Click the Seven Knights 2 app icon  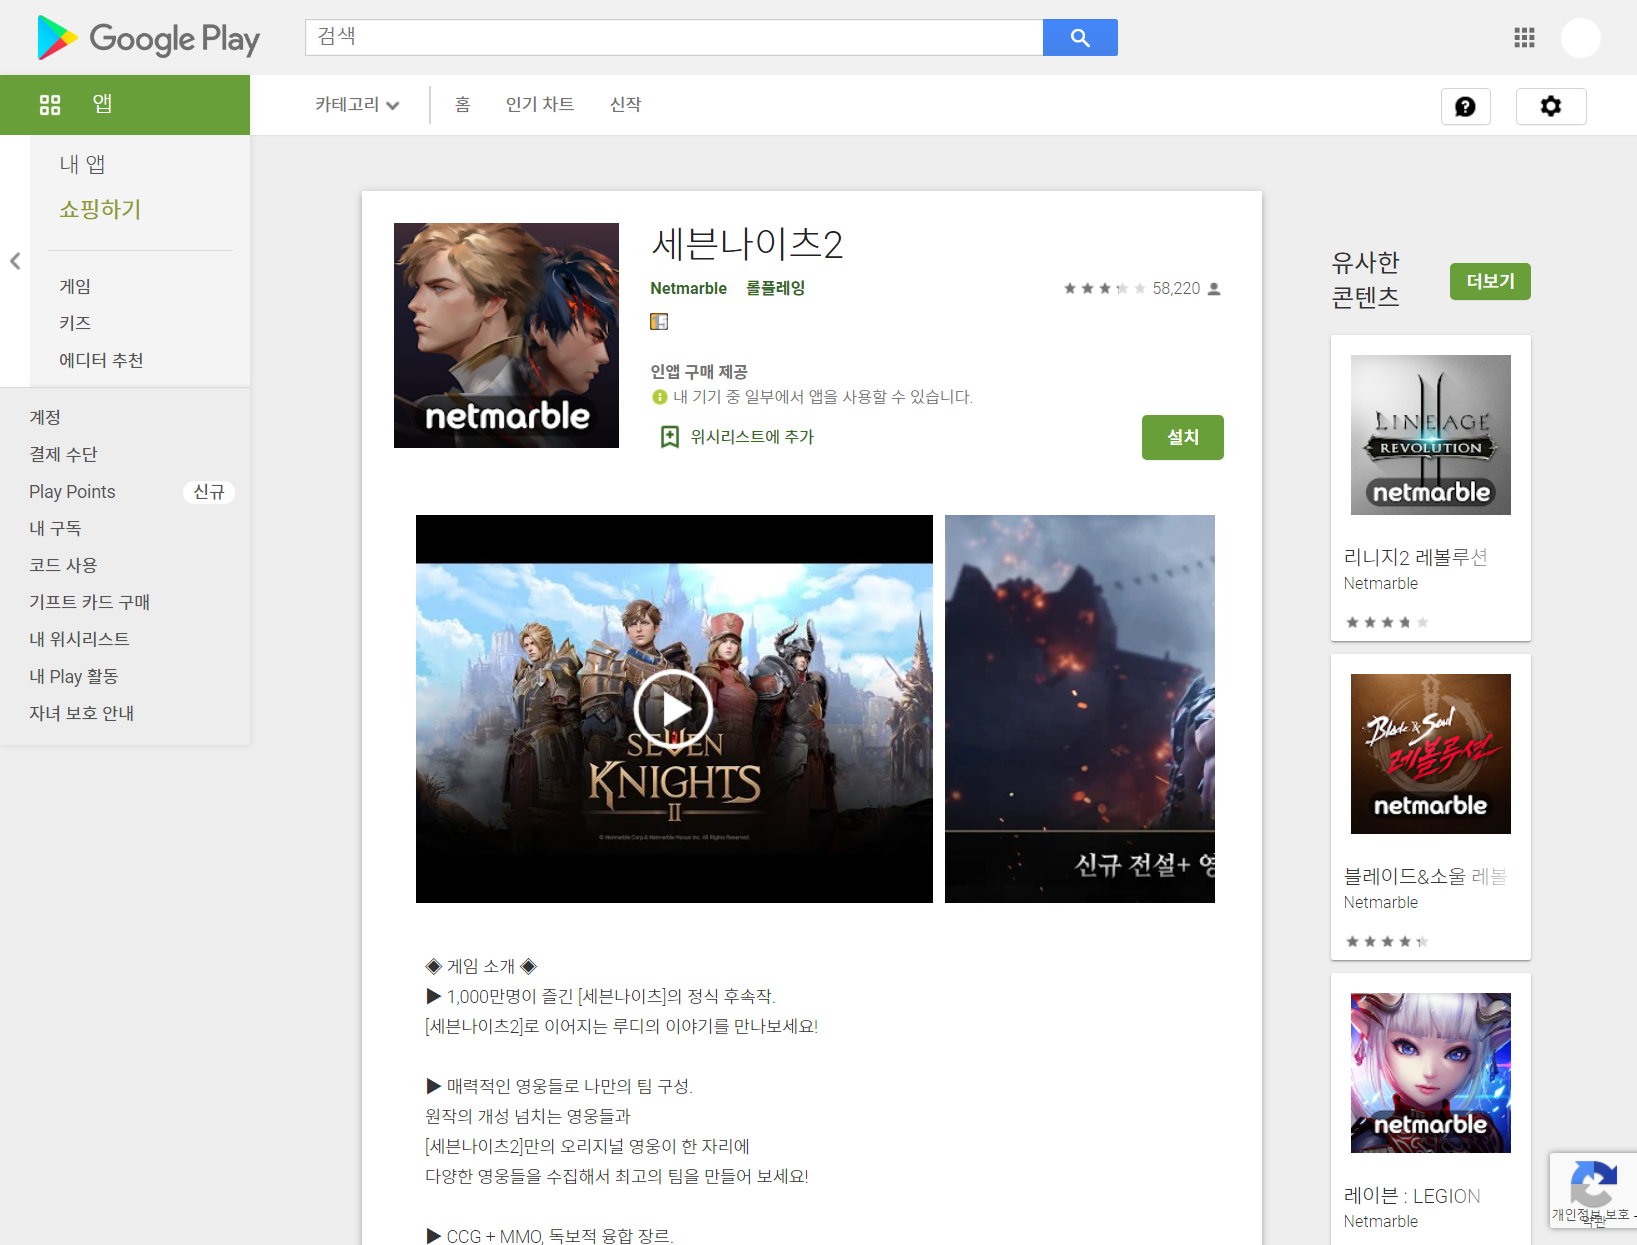[506, 335]
